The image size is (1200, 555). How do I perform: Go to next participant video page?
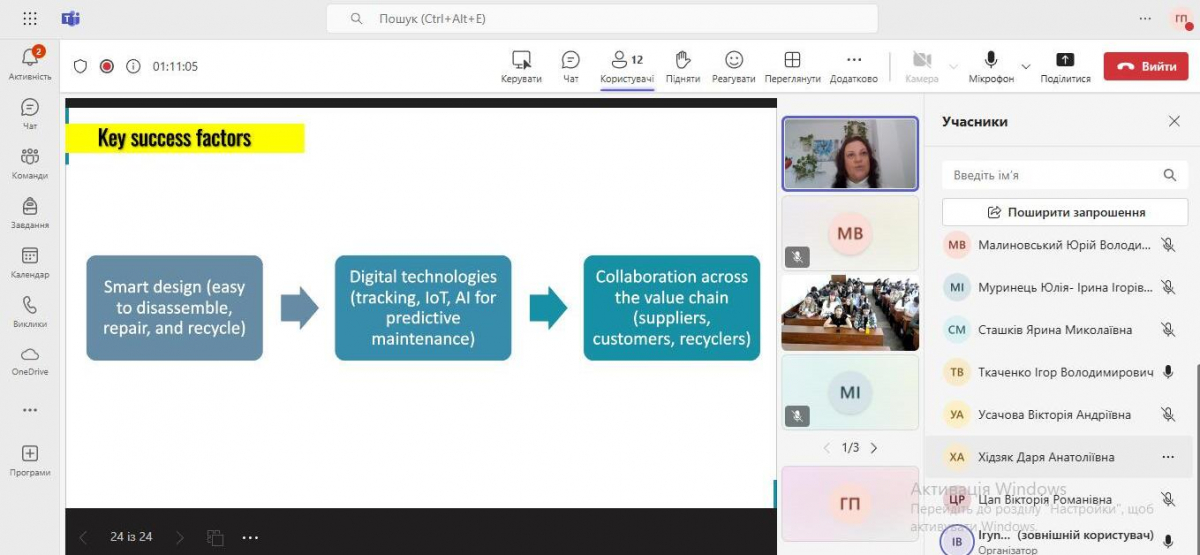874,448
